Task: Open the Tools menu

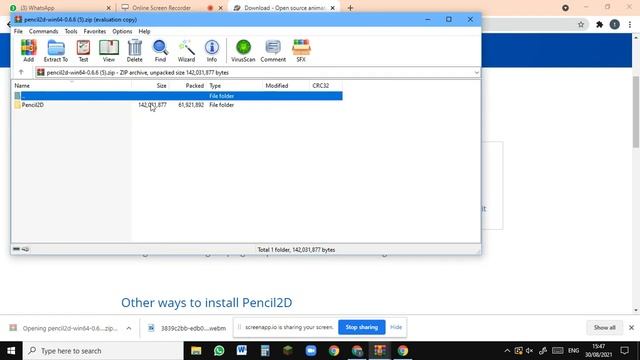Action: [71, 31]
